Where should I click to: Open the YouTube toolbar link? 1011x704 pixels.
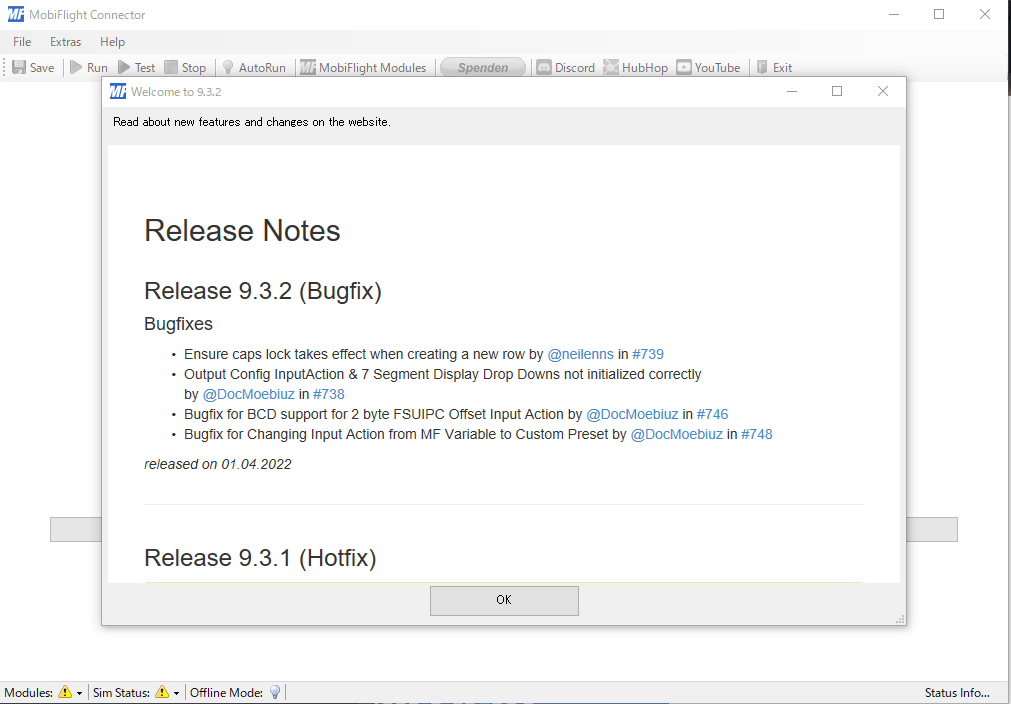708,67
